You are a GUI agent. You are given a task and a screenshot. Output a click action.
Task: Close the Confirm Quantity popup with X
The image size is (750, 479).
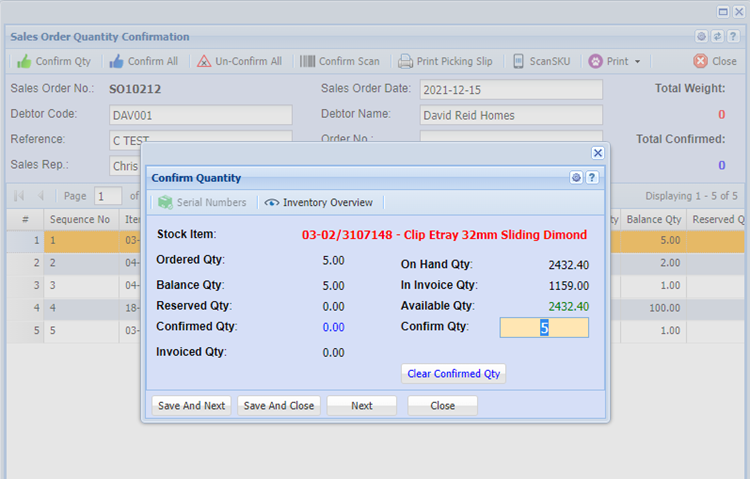click(598, 153)
